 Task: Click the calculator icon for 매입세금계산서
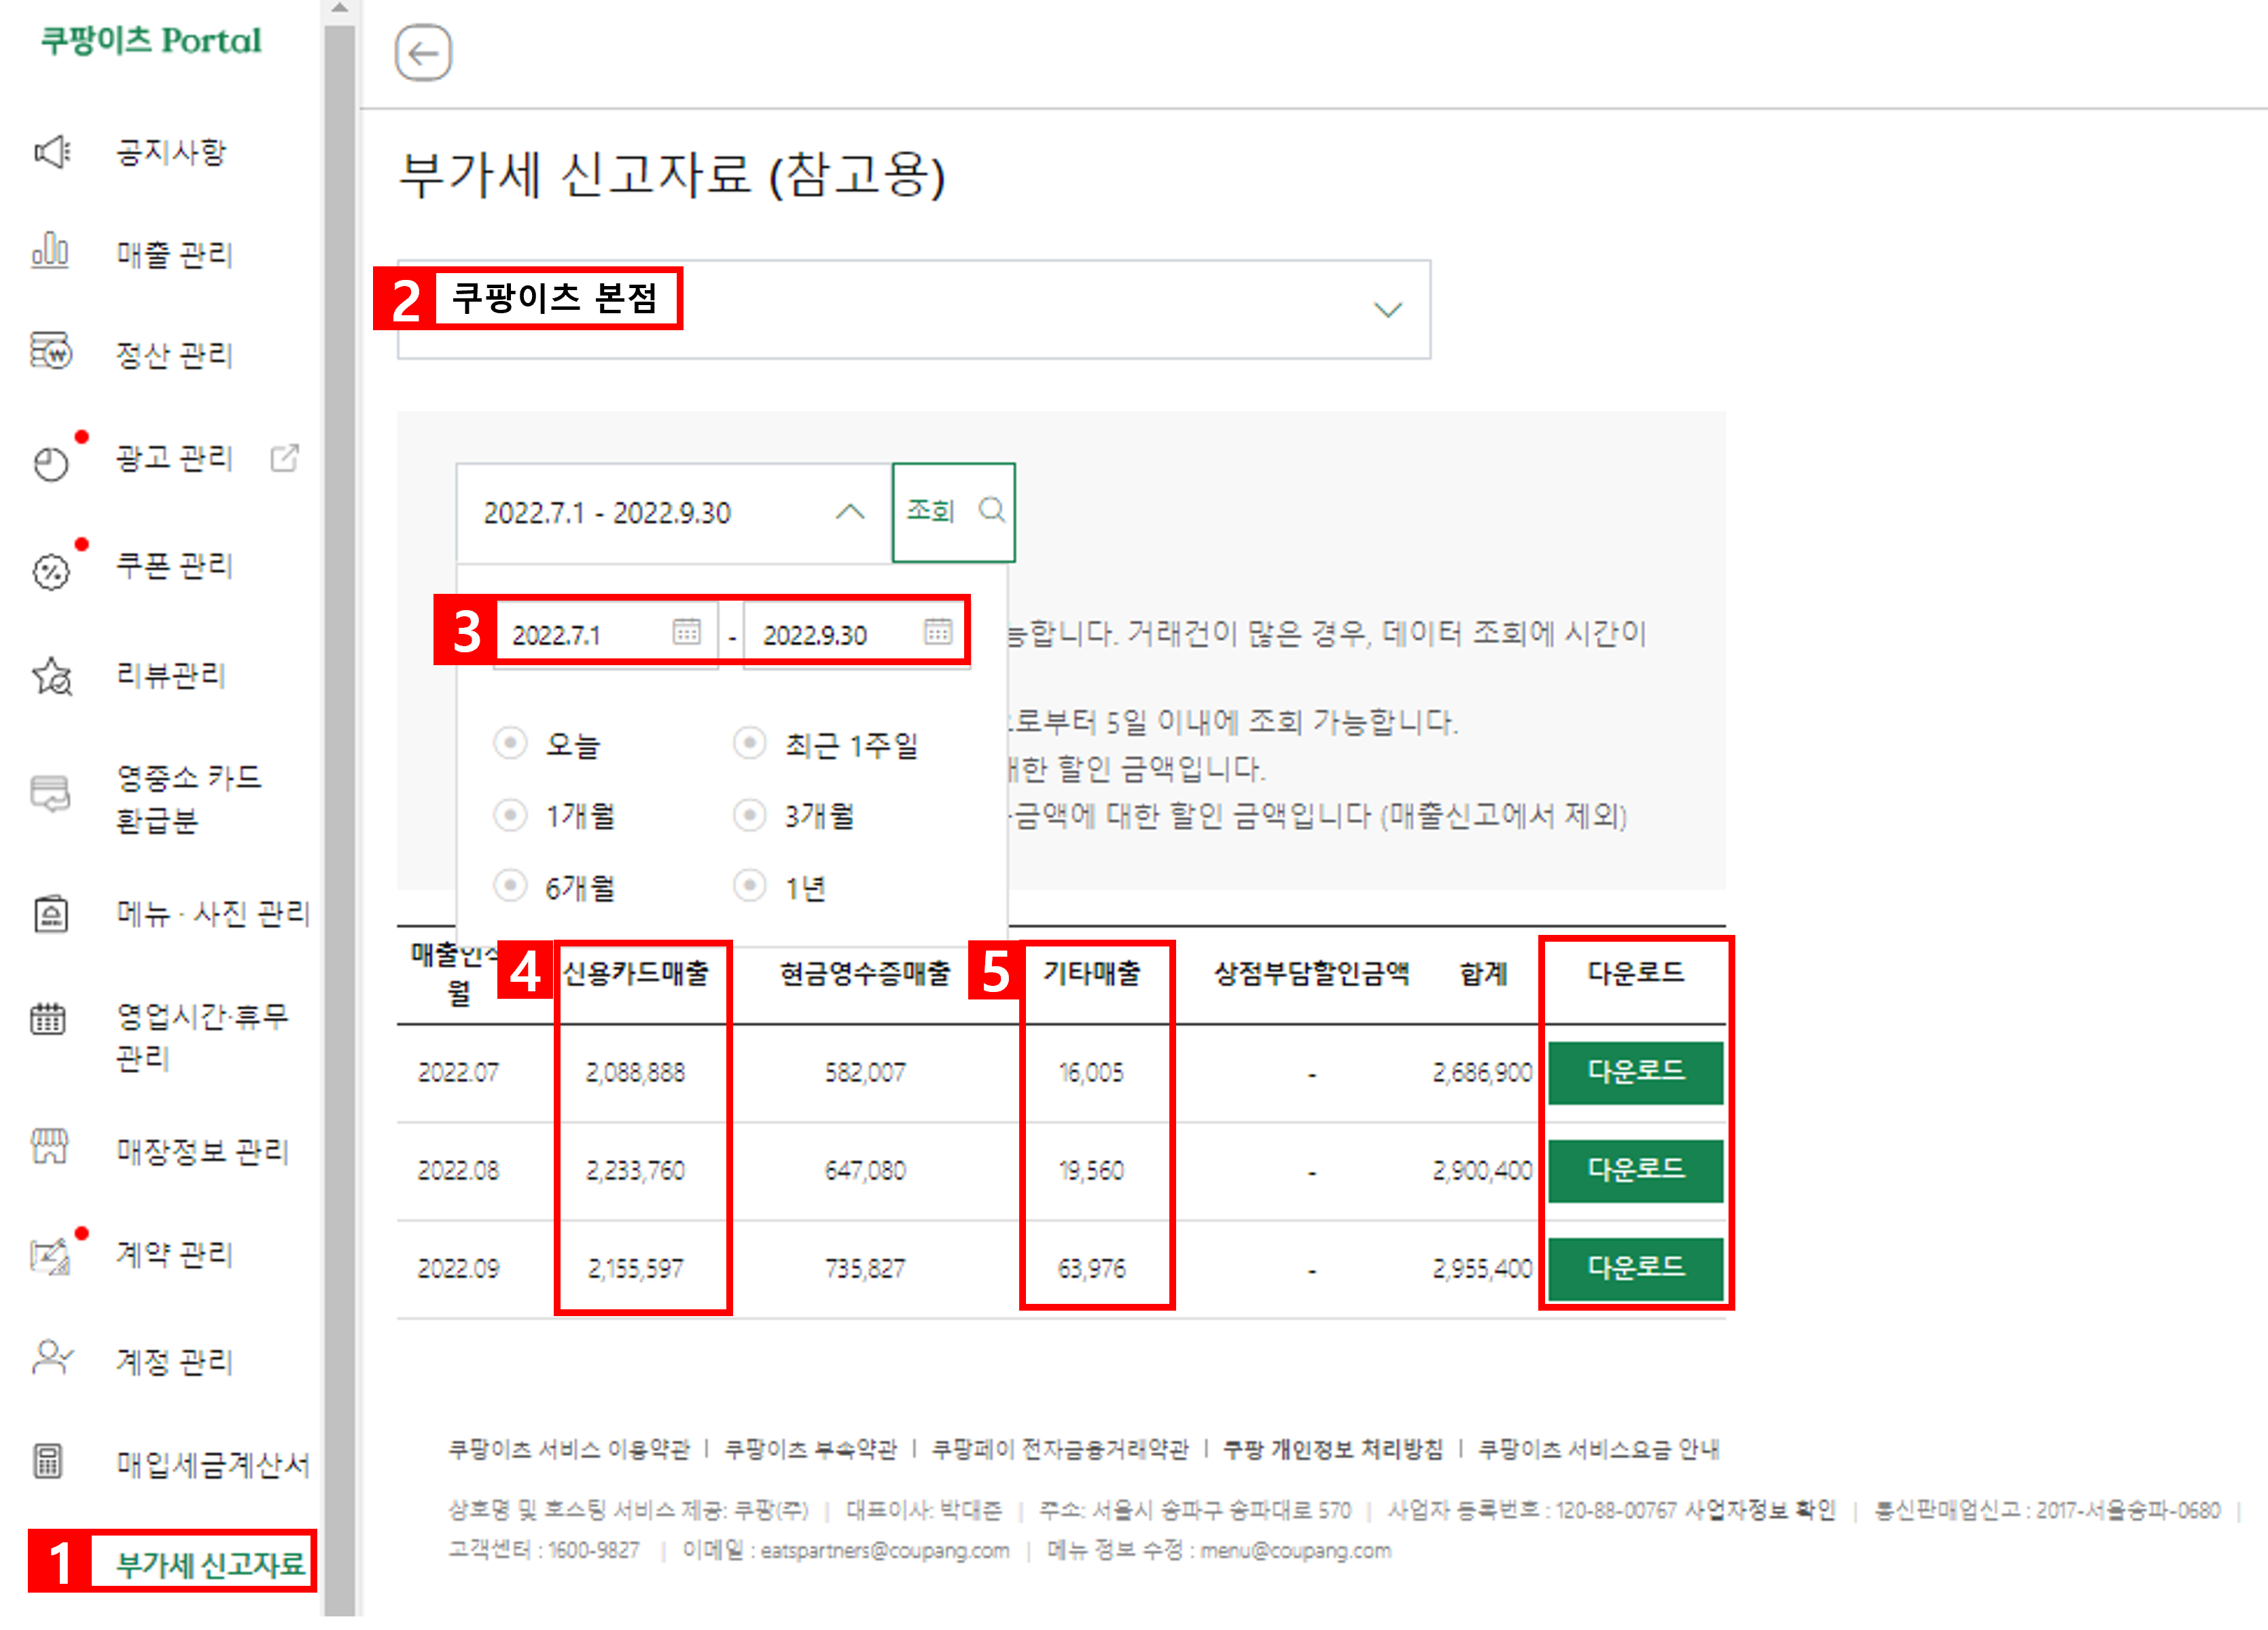[48, 1462]
